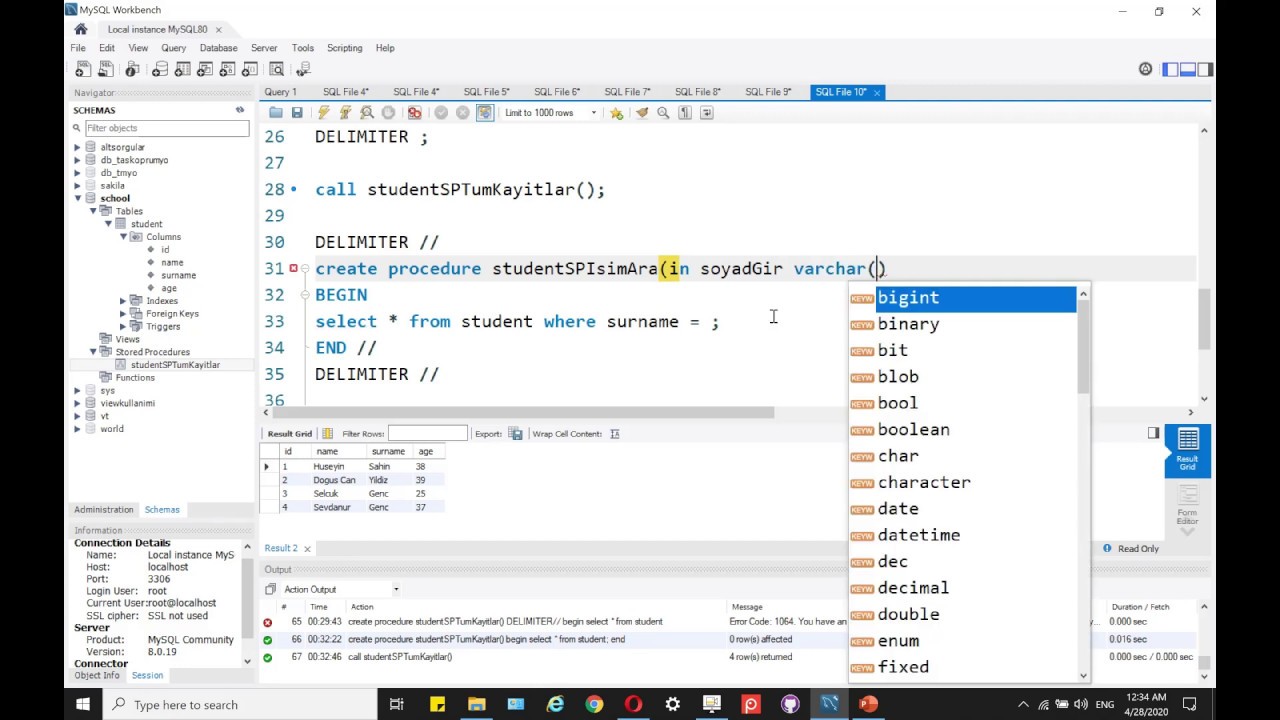Open the find panel magnifier icon
This screenshot has width=1280, height=720.
click(x=663, y=113)
